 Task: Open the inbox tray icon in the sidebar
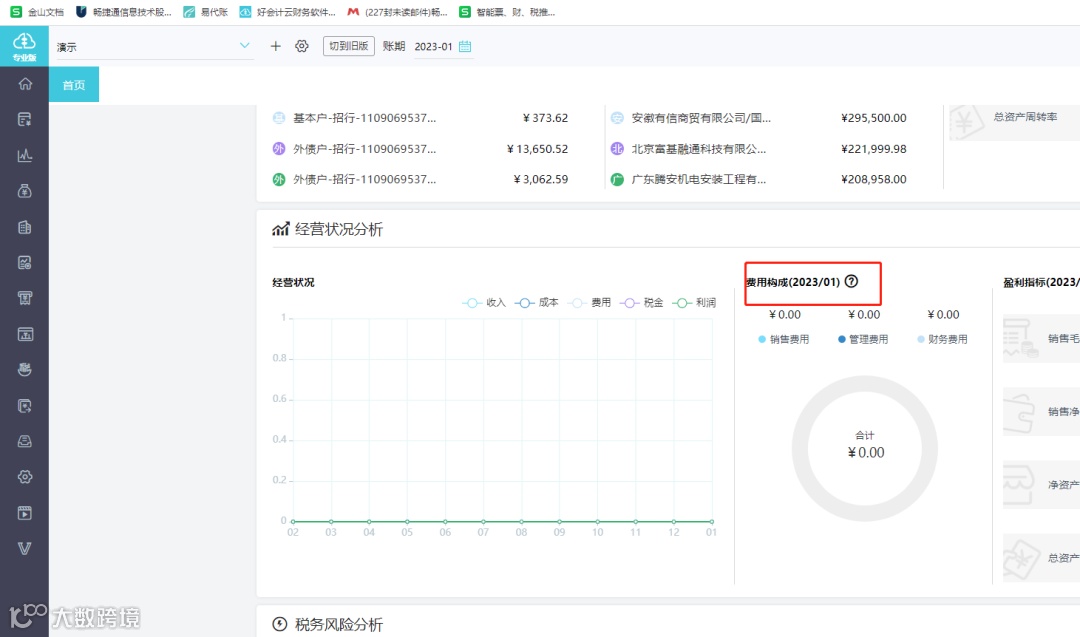(x=25, y=441)
